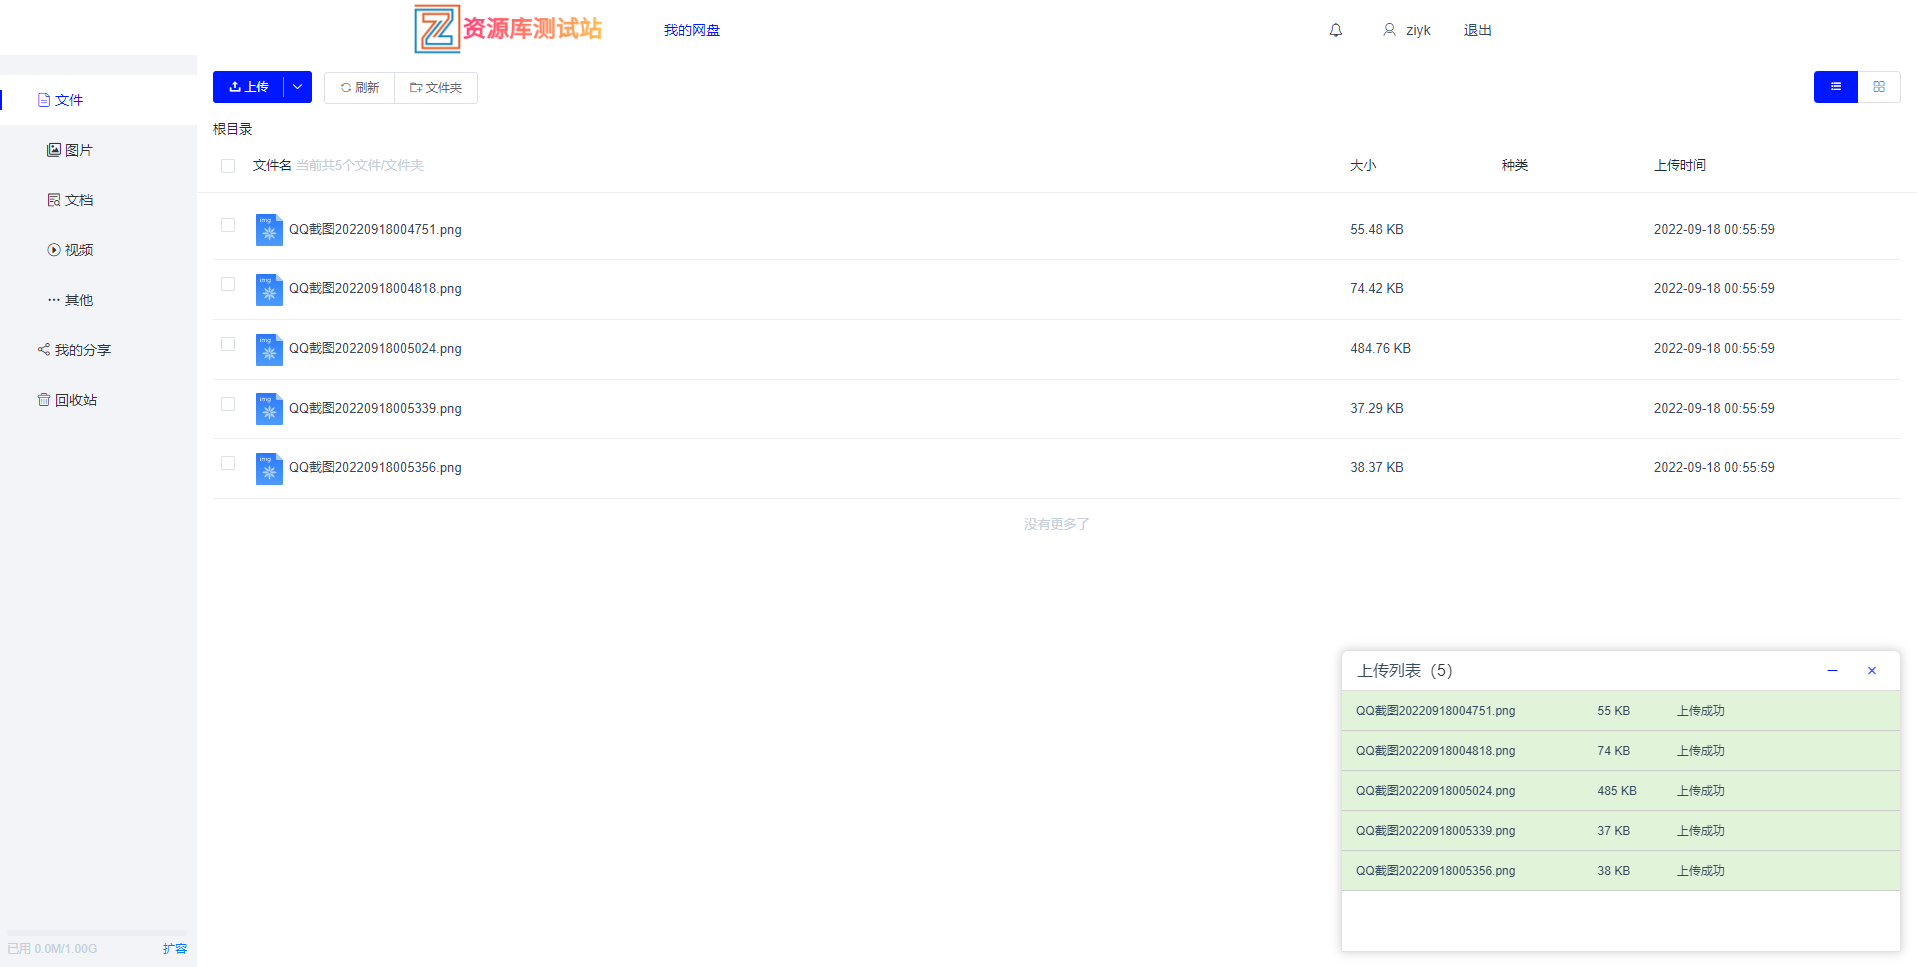1917x967 pixels.
Task: Click the site logo 资源库测试站
Action: click(508, 28)
